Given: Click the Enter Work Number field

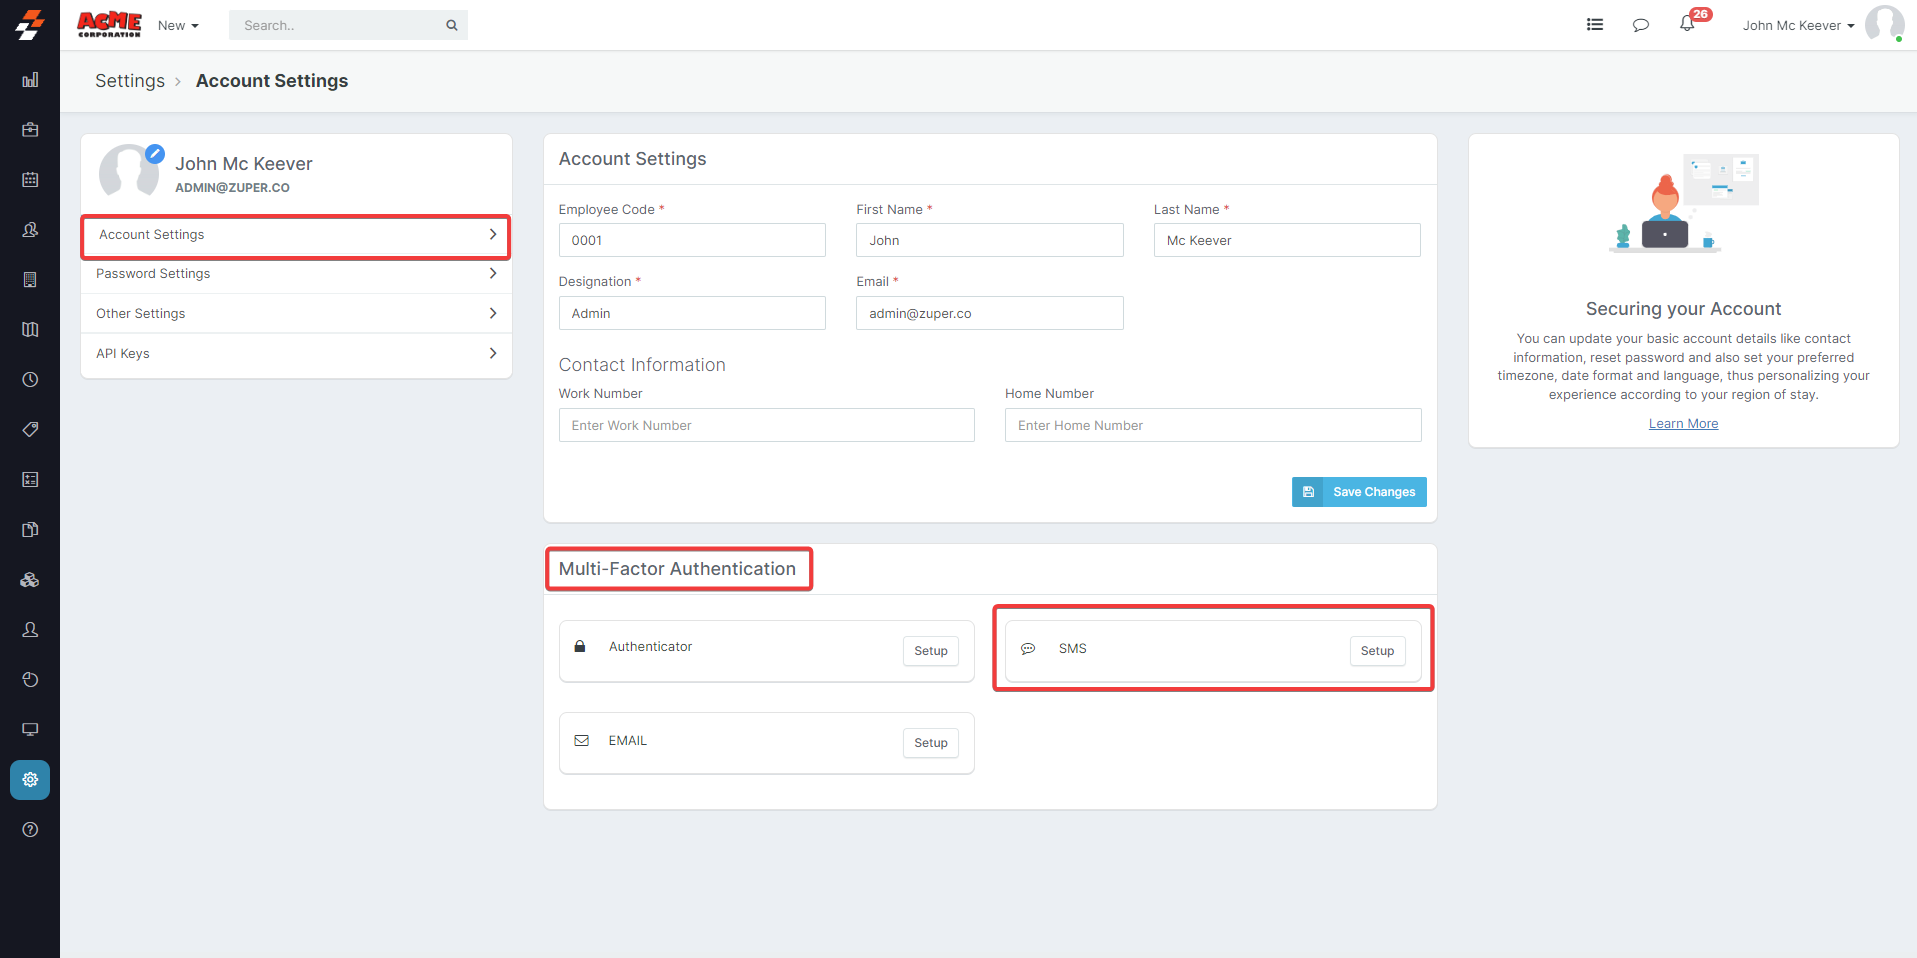Looking at the screenshot, I should 766,425.
